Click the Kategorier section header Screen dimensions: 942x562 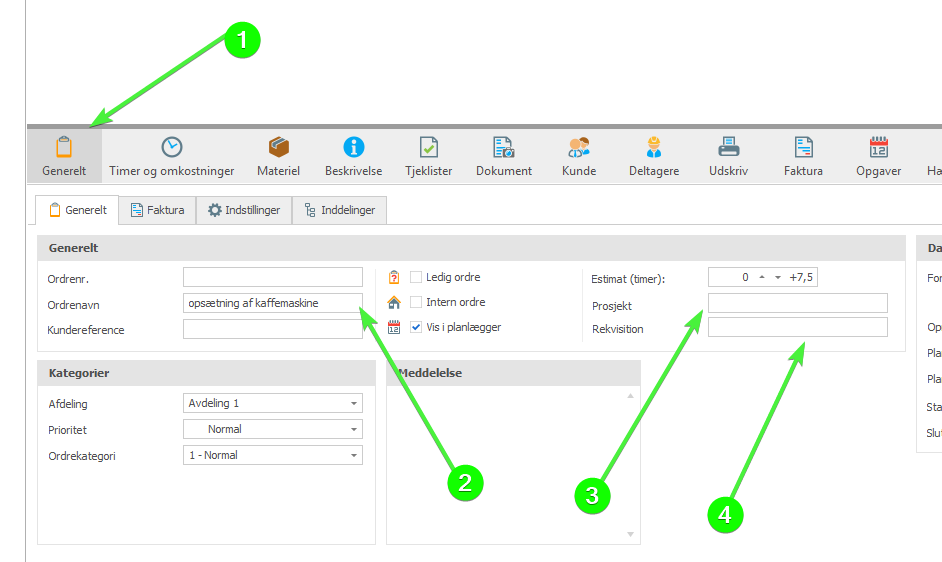[207, 373]
